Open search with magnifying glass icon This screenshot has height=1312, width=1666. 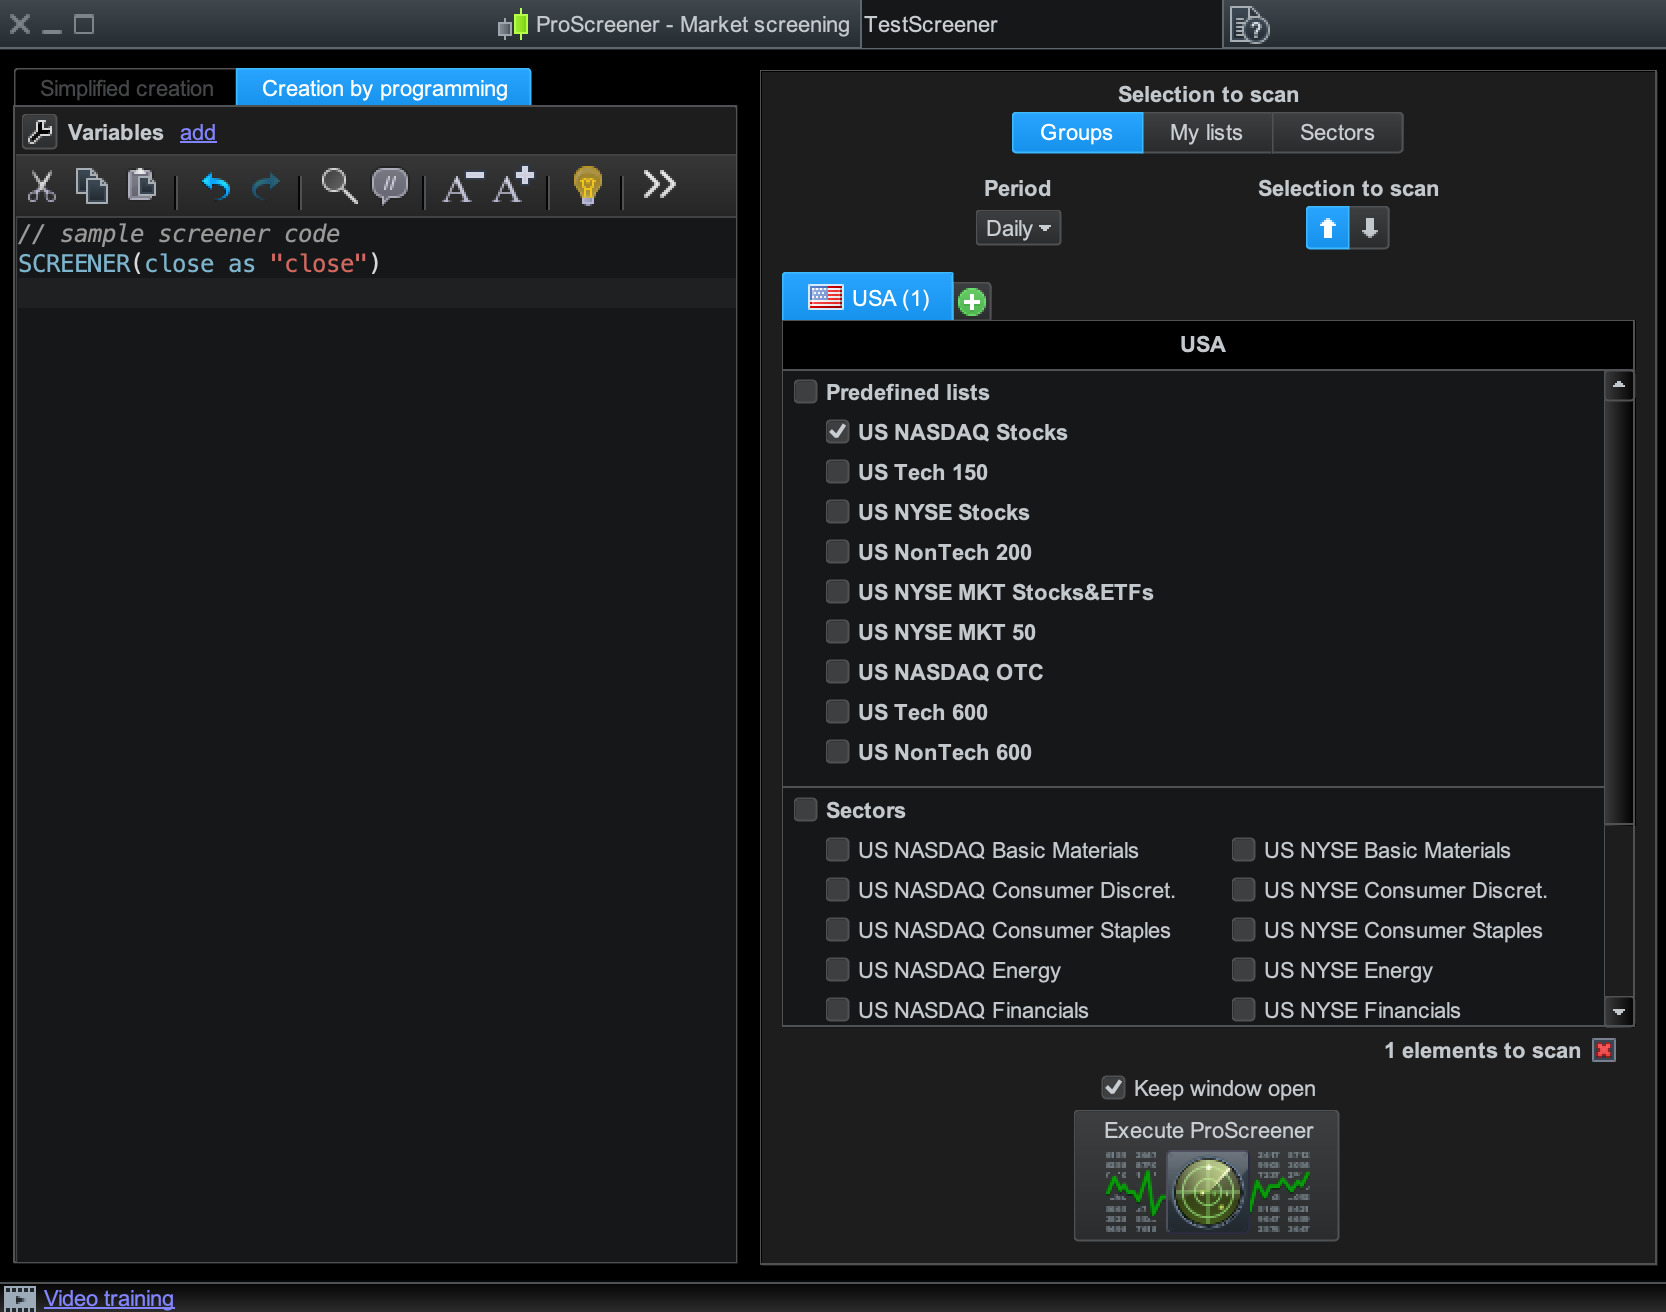click(339, 186)
